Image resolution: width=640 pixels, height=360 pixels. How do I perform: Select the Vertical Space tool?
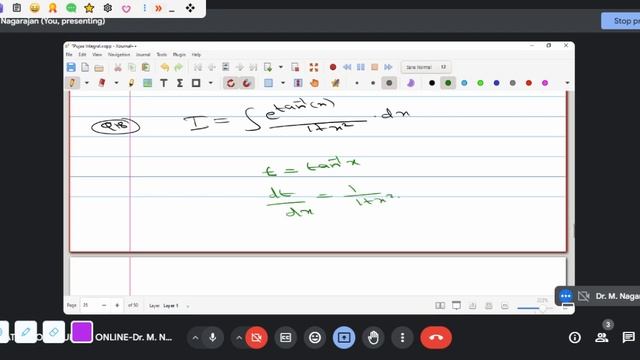(x=298, y=83)
